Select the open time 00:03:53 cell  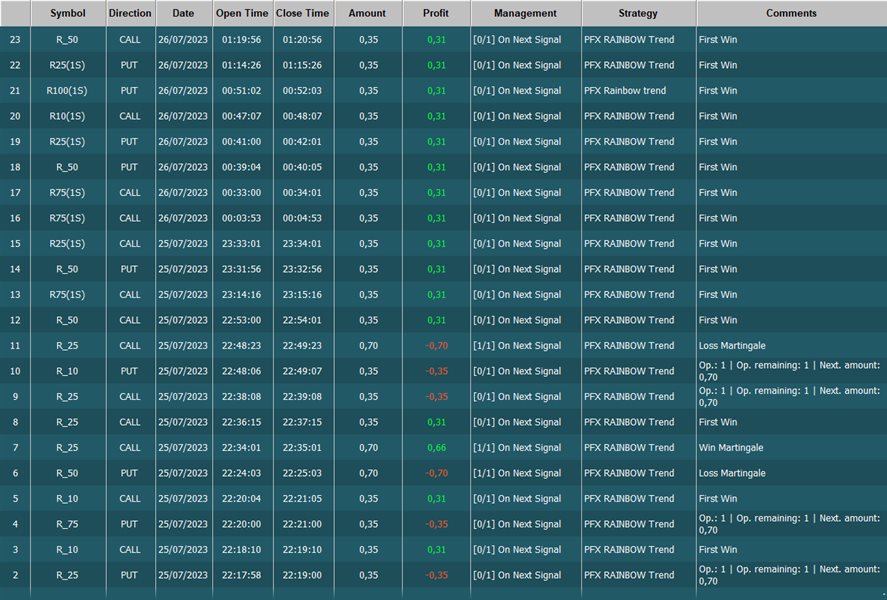242,218
